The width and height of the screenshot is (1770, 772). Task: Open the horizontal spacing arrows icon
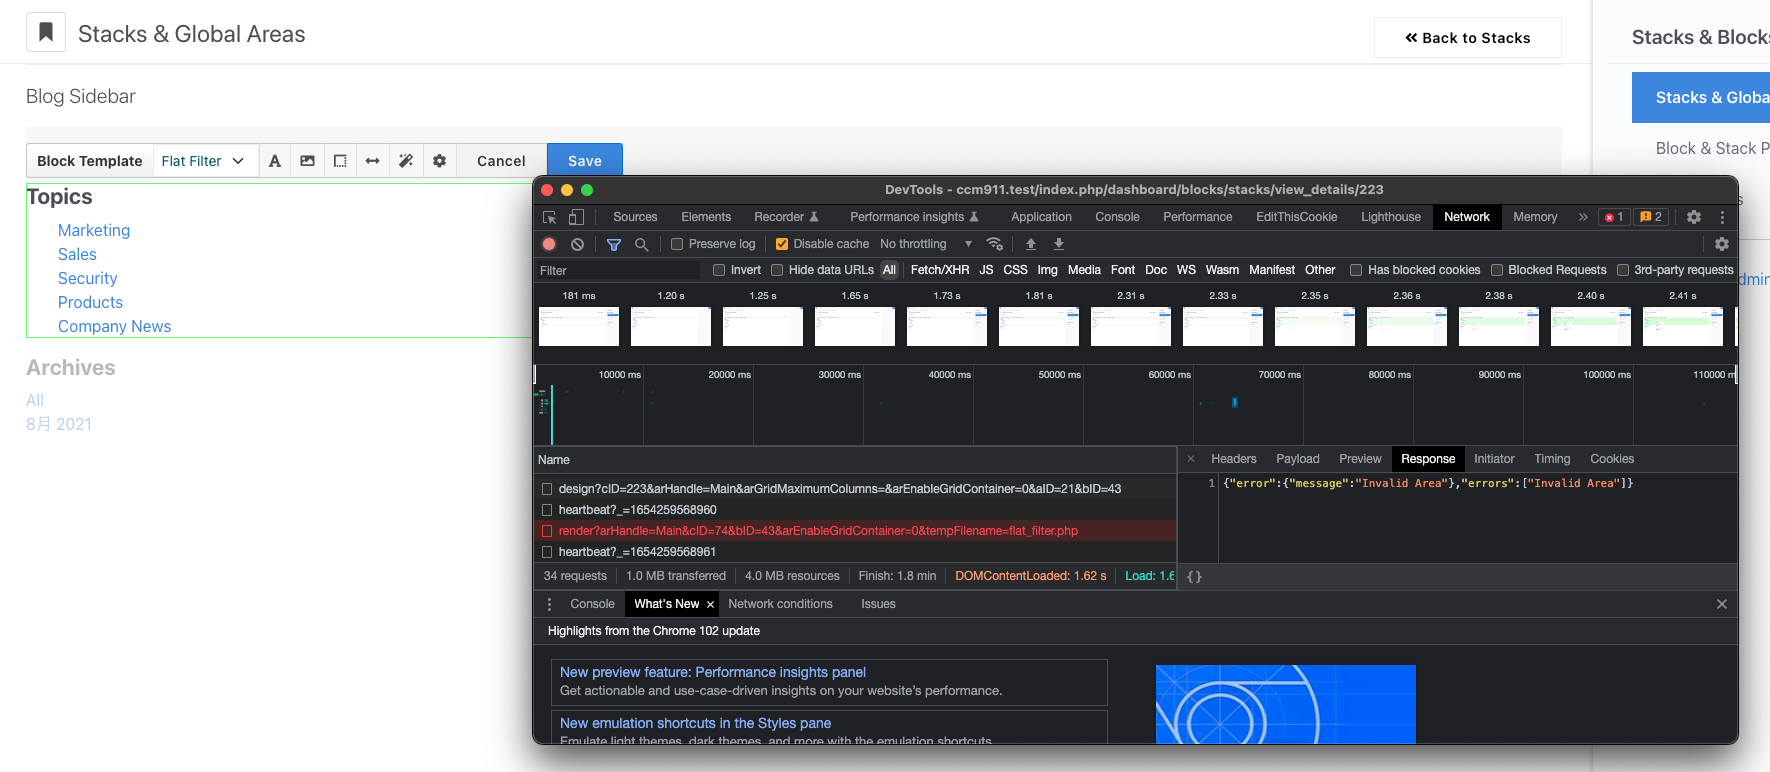click(372, 161)
